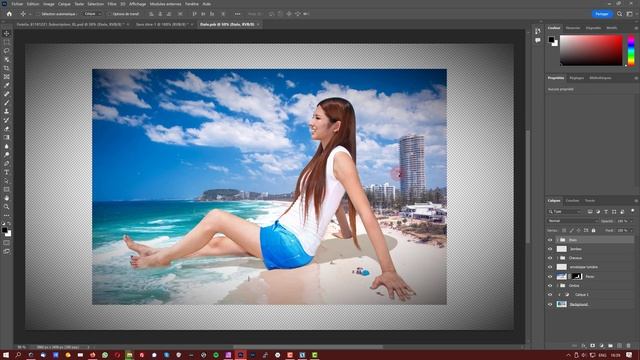Open the layer filter Type dropdown
Viewport: 640px width, 360px height.
click(564, 211)
